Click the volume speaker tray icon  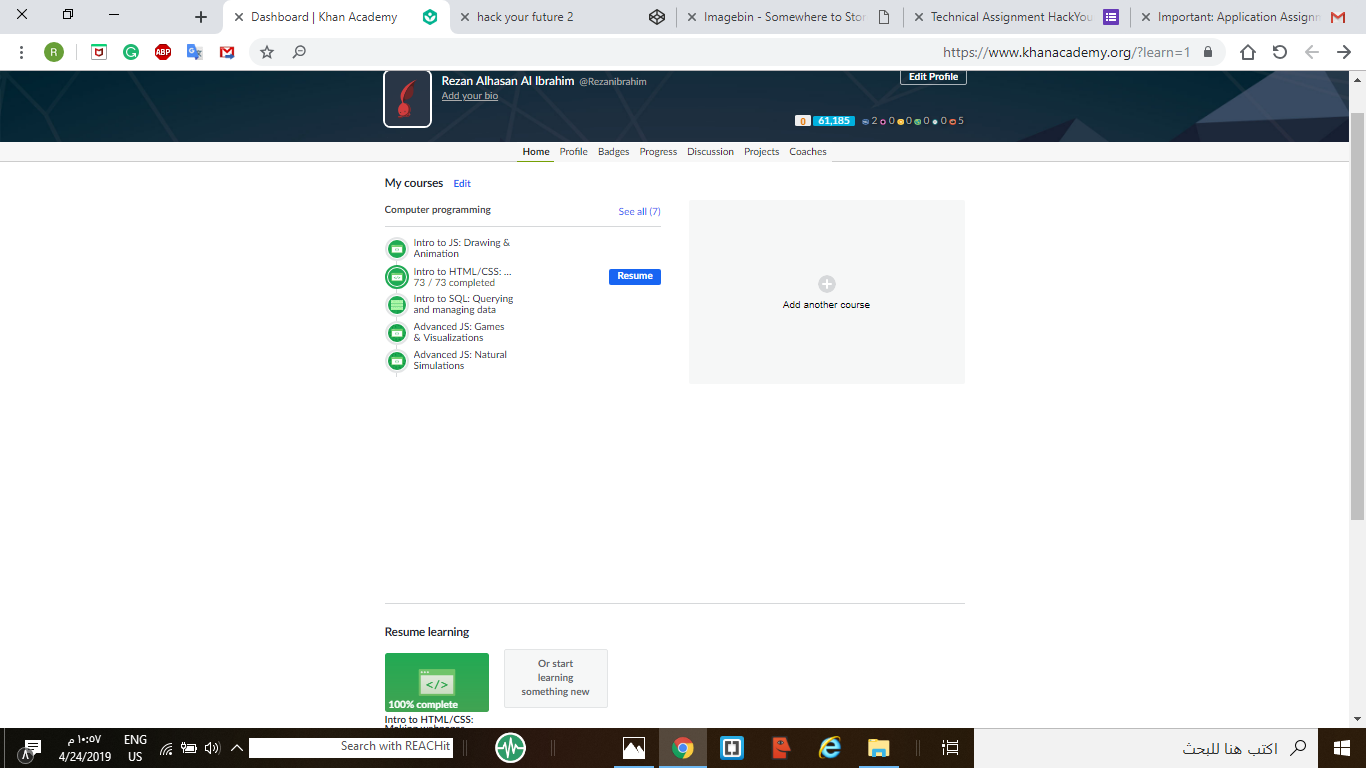pyautogui.click(x=211, y=748)
